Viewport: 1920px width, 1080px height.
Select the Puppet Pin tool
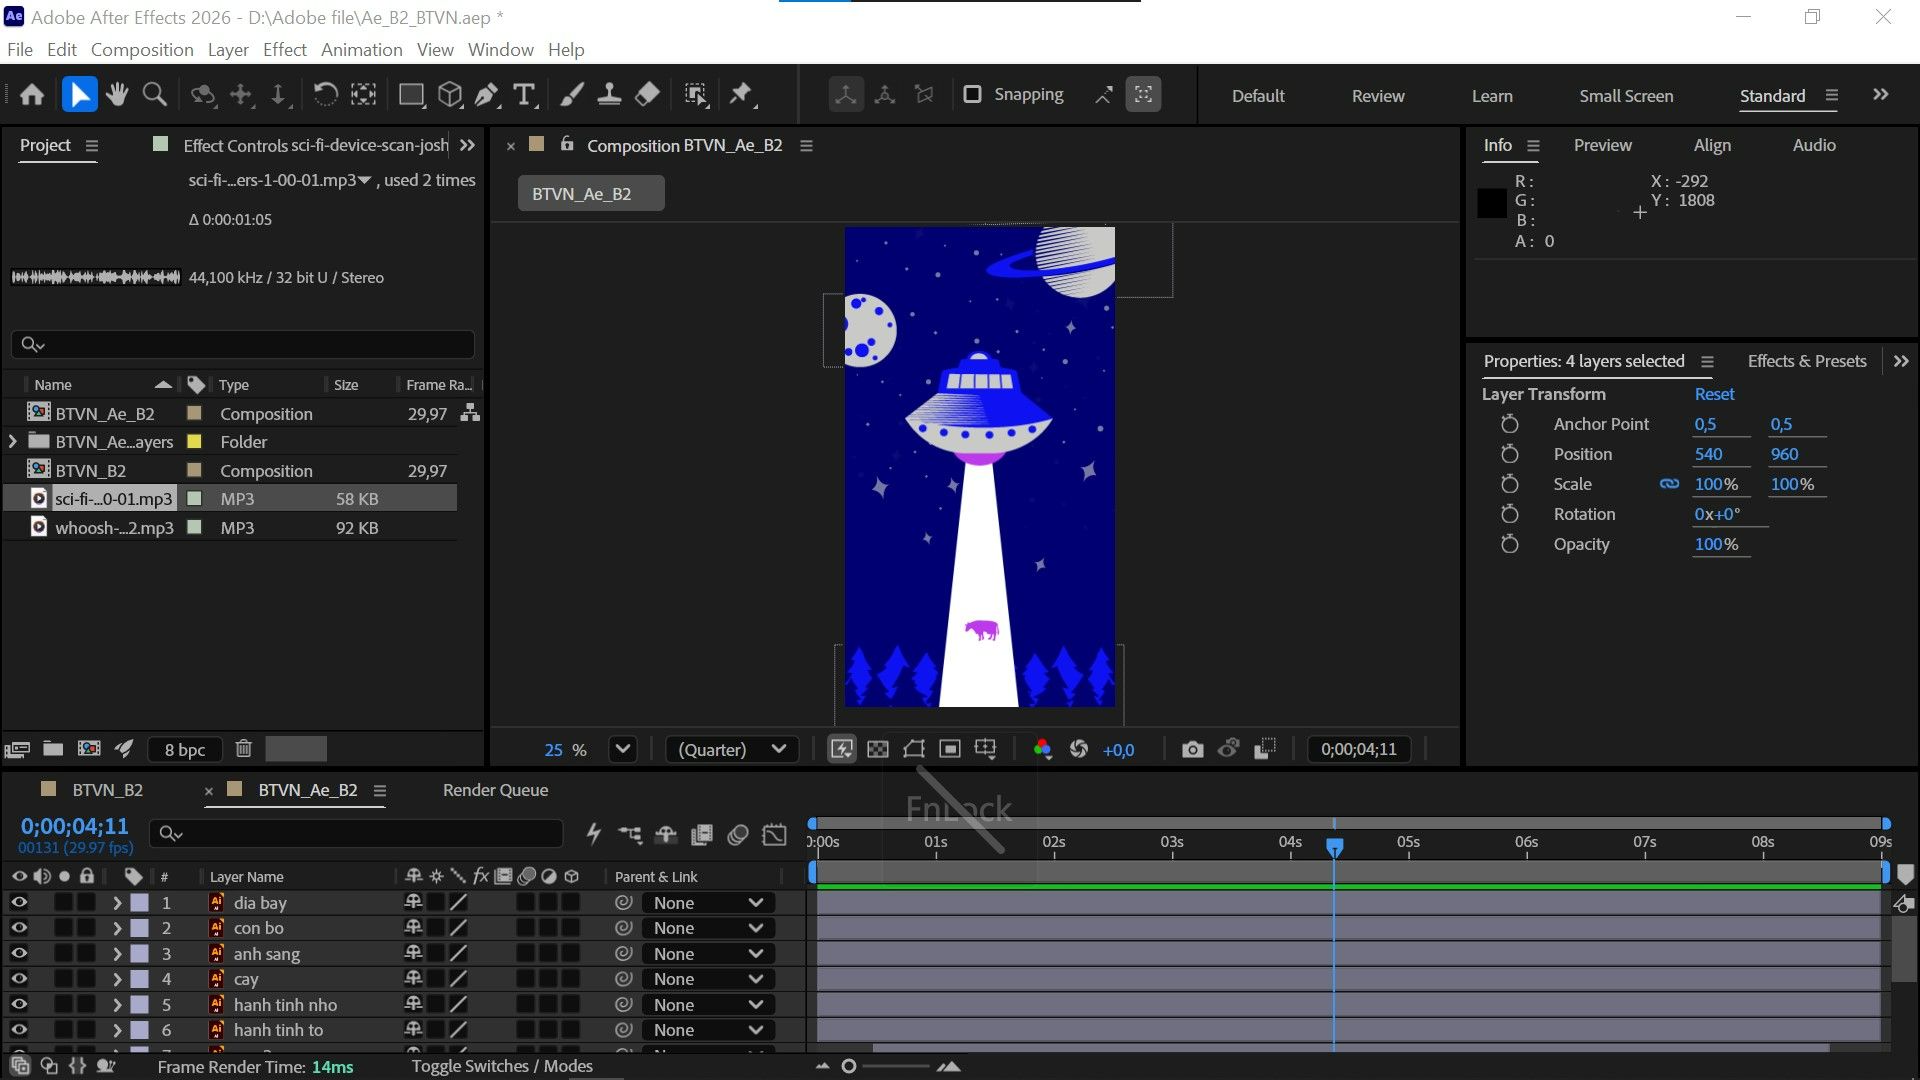pyautogui.click(x=741, y=95)
